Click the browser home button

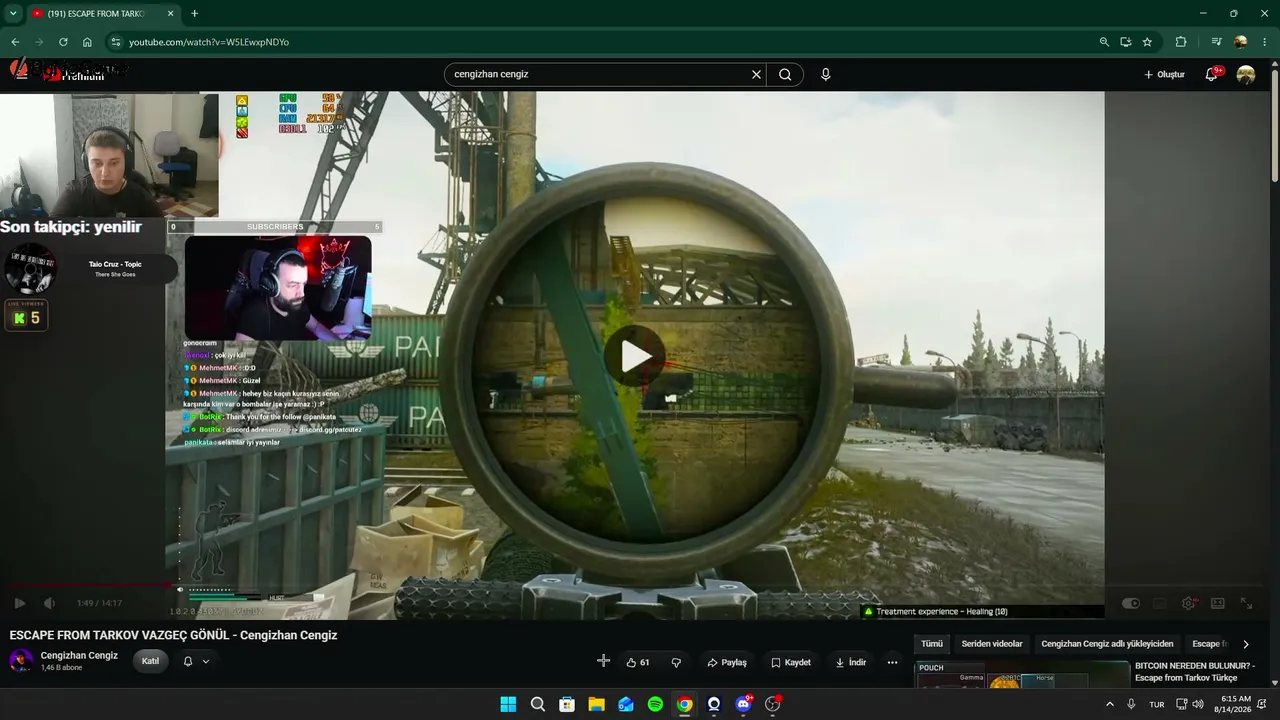tap(87, 42)
